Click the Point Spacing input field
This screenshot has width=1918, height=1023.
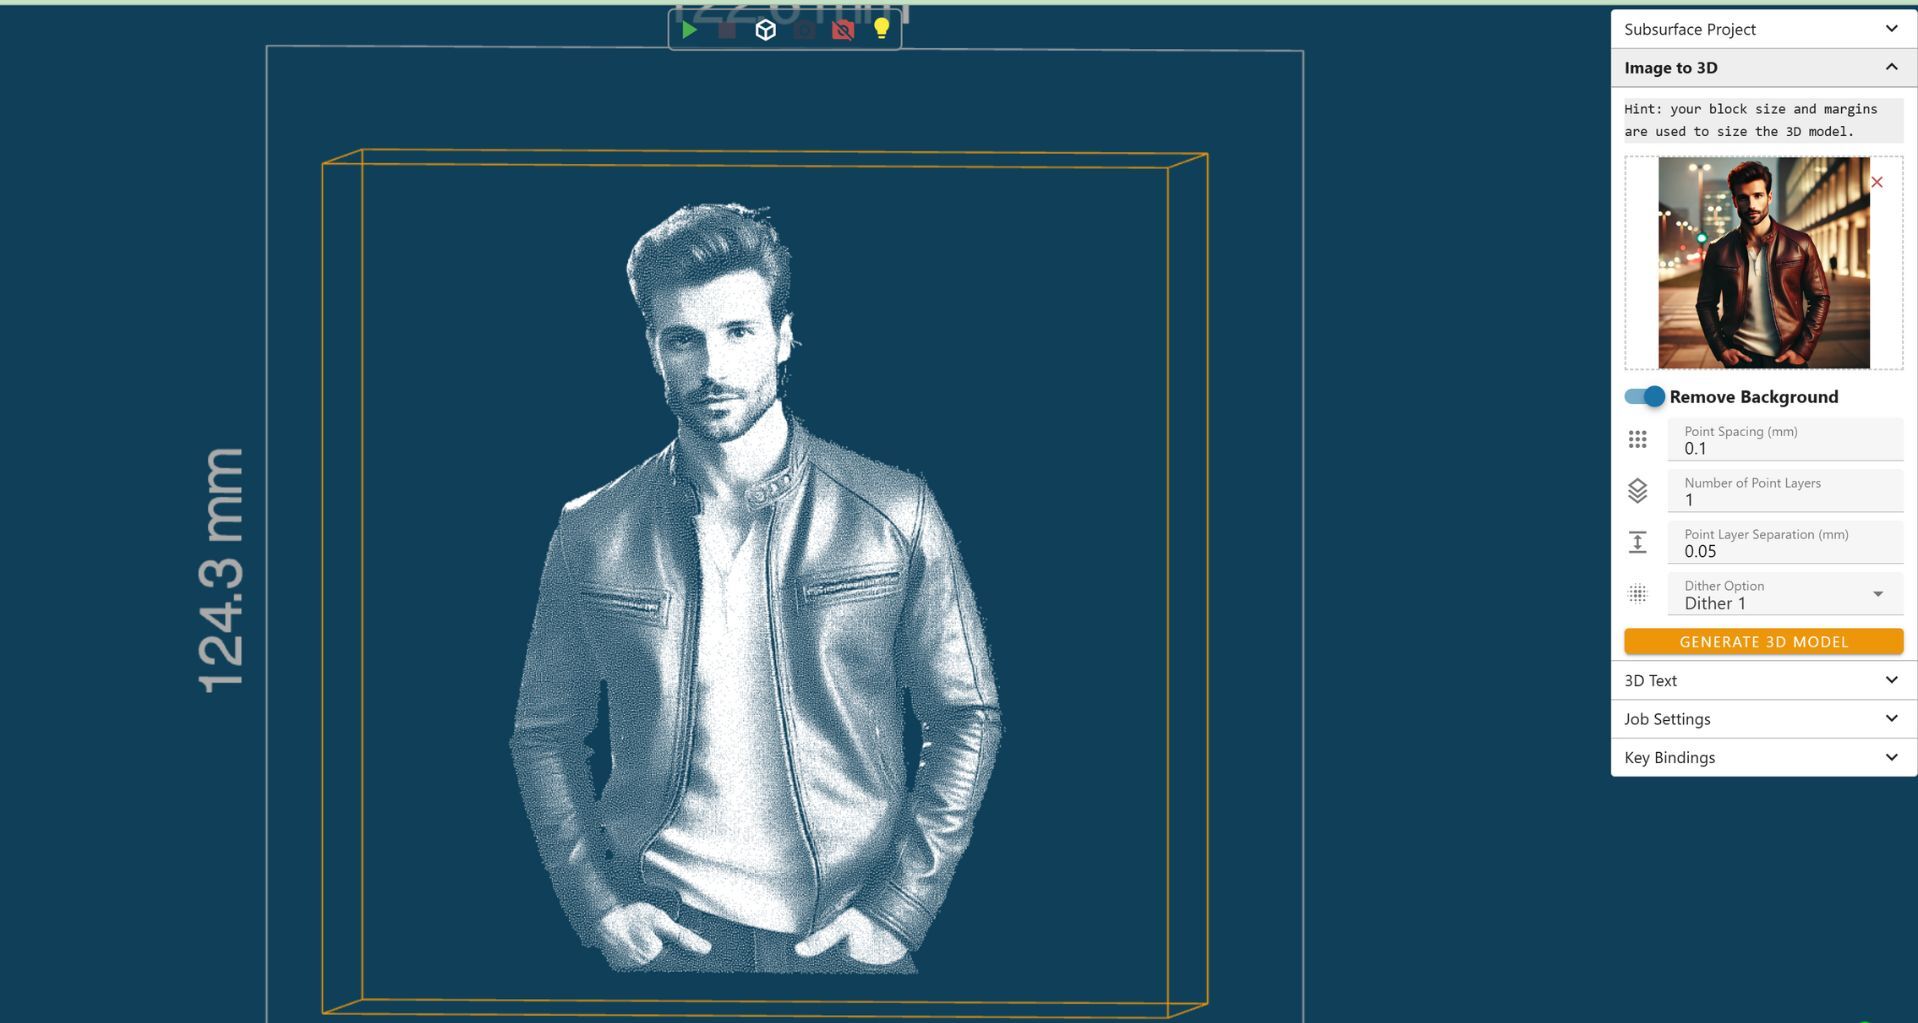[1784, 448]
